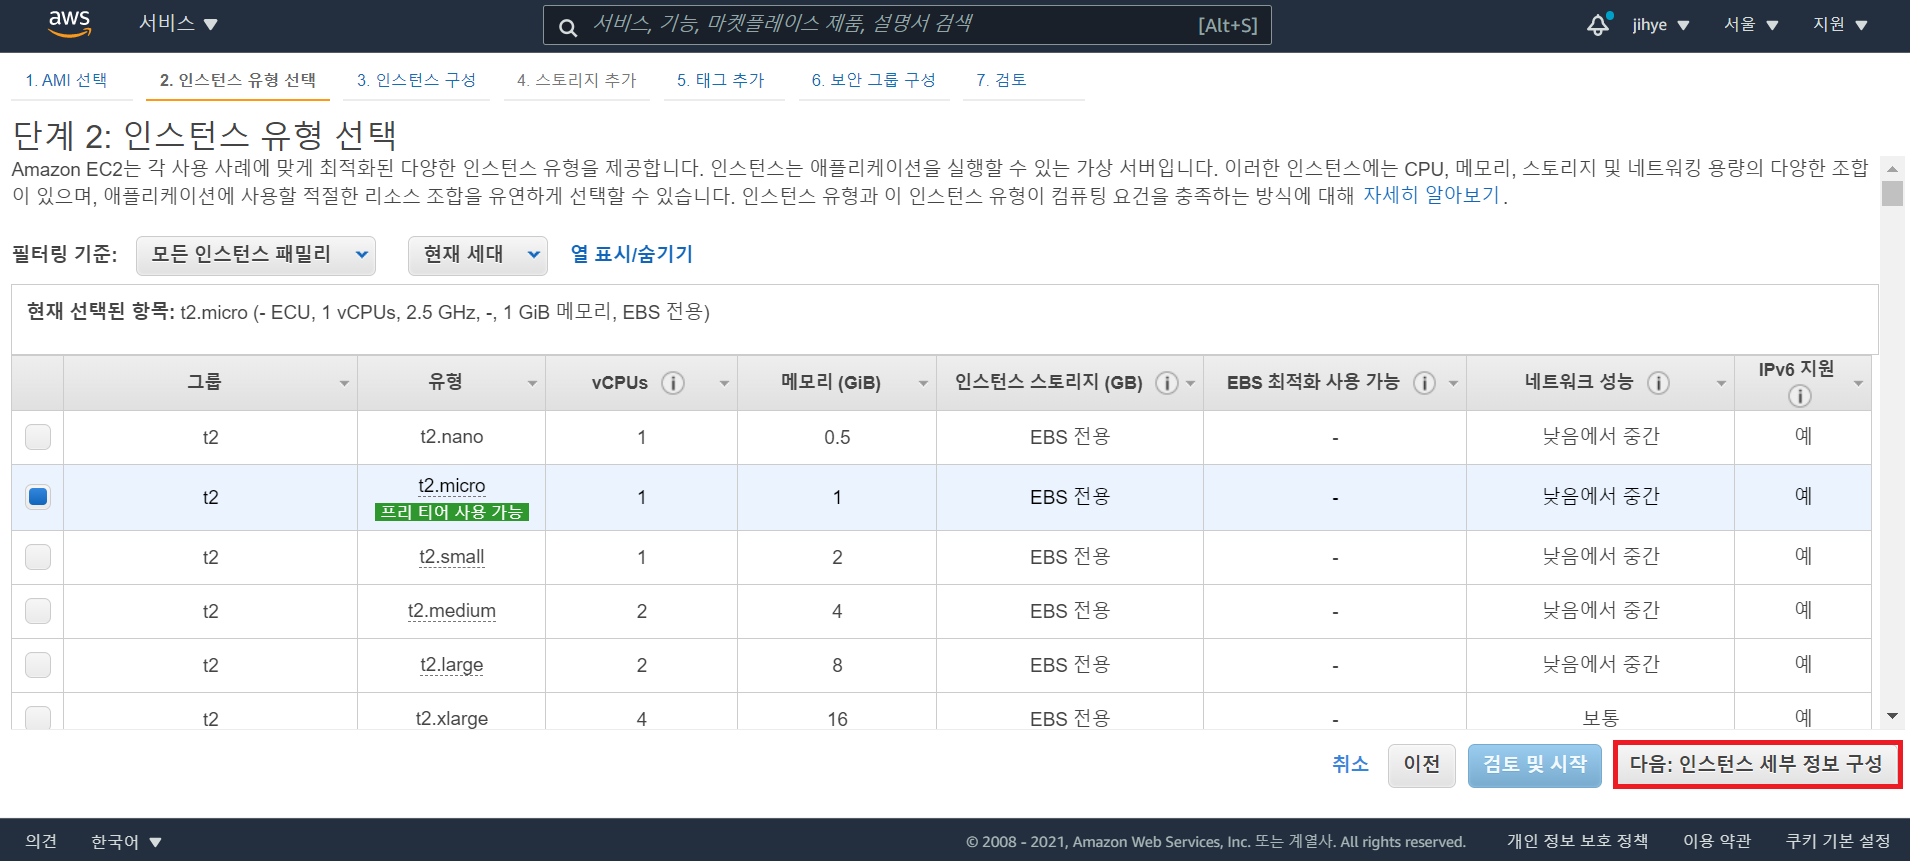The width and height of the screenshot is (1910, 861).
Task: Show info for network performance column
Action: click(x=1658, y=383)
